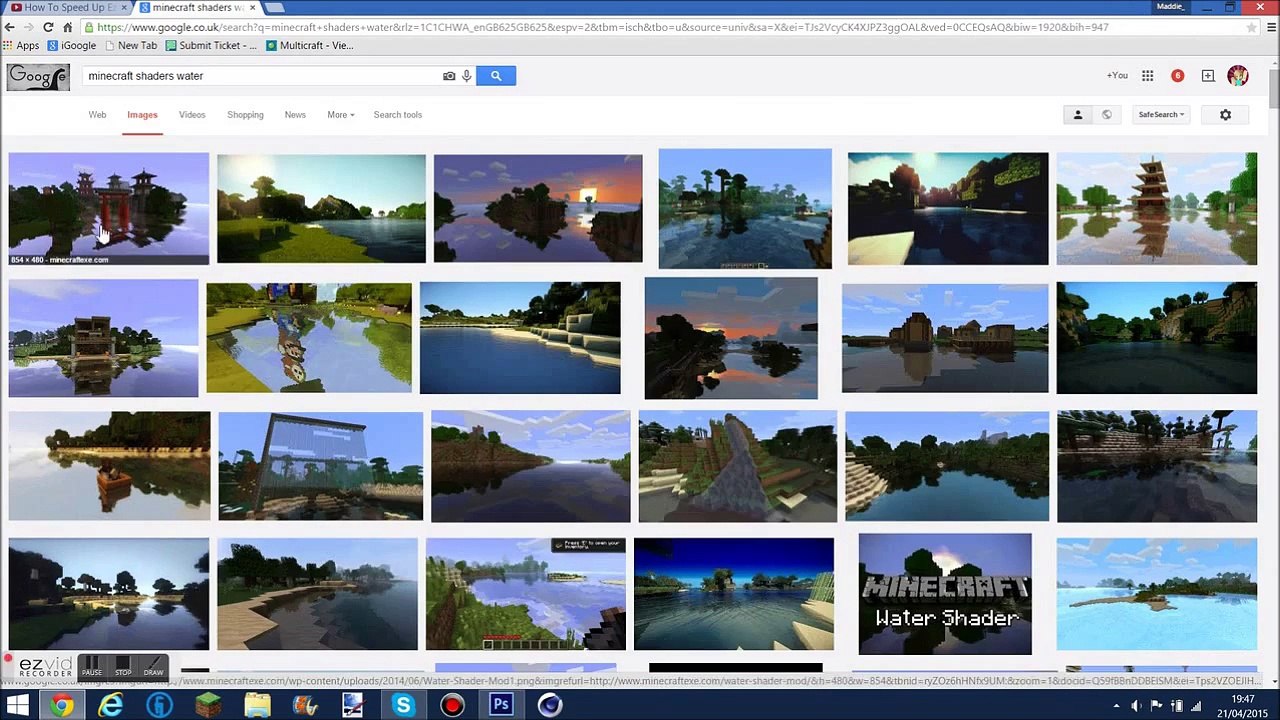
Task: Open the iGoogle bookmark
Action: tap(72, 46)
